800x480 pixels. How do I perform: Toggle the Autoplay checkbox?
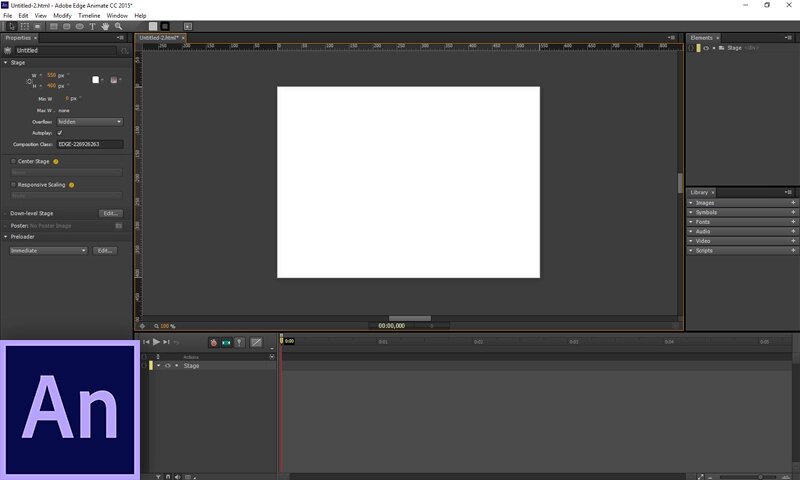coord(60,133)
